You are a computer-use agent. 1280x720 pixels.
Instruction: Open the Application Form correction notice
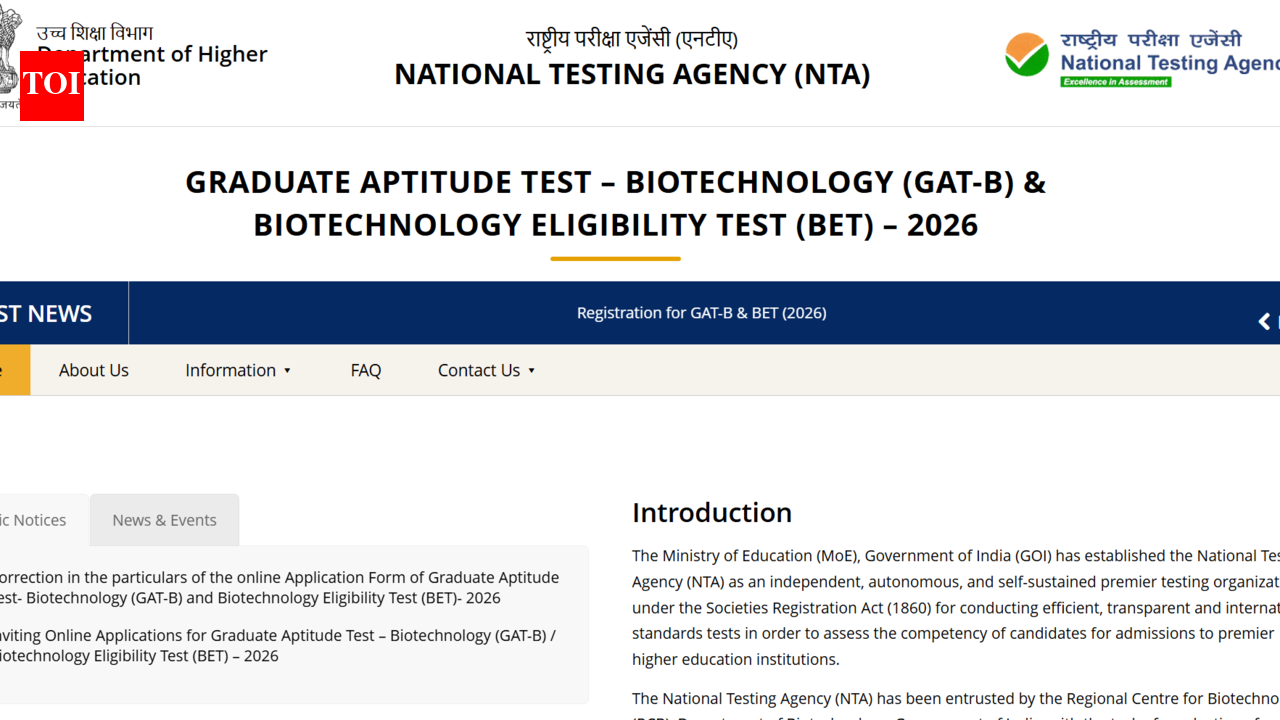tap(280, 587)
